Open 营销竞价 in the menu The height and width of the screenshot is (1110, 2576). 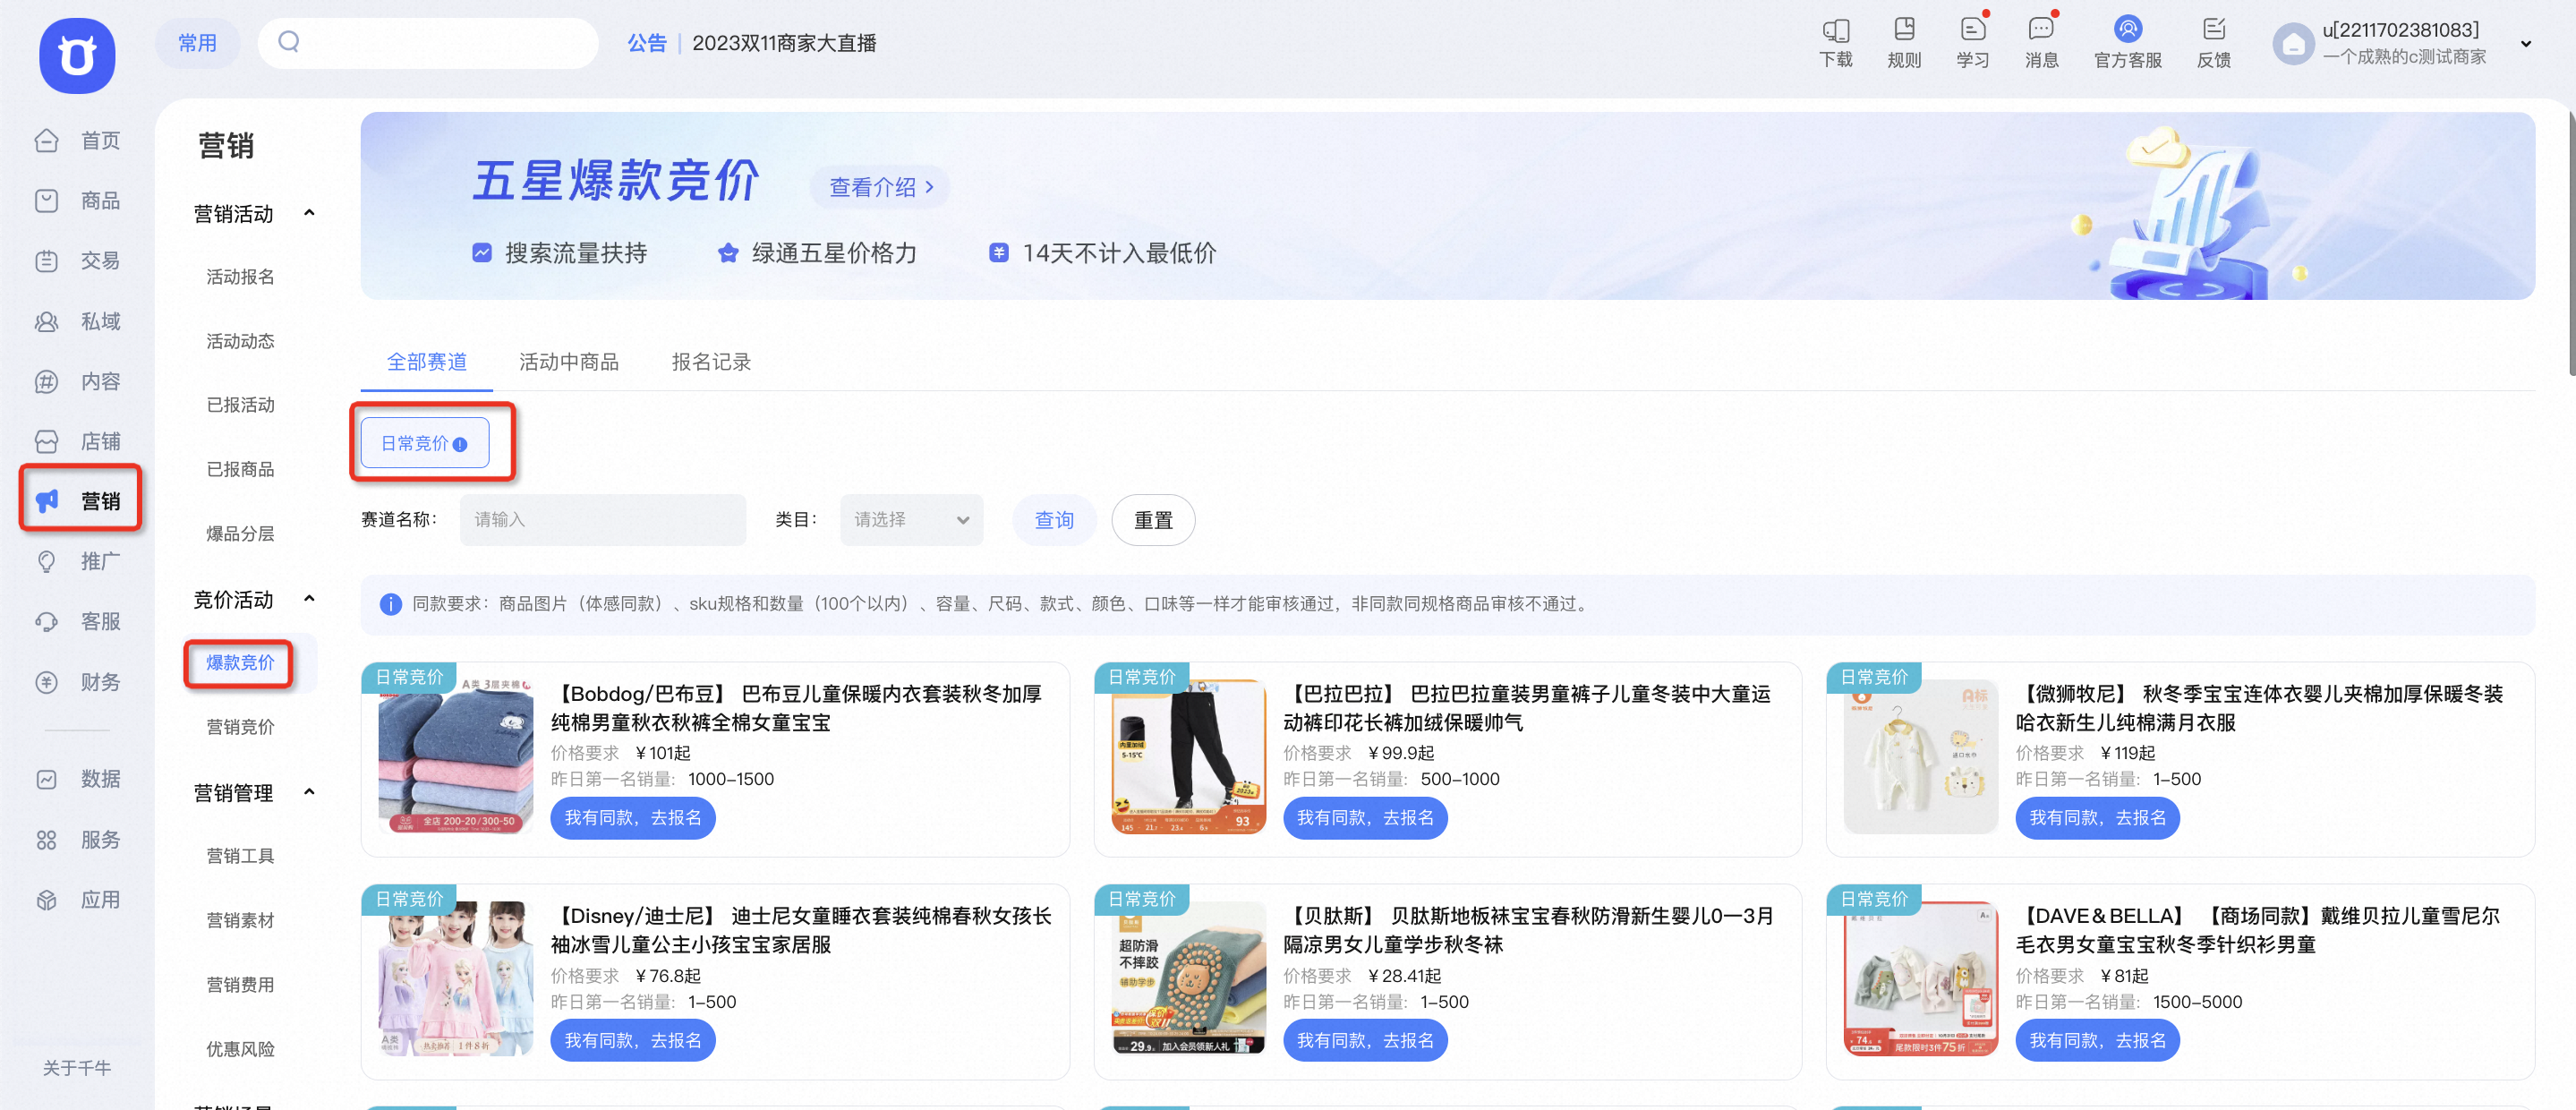tap(240, 727)
